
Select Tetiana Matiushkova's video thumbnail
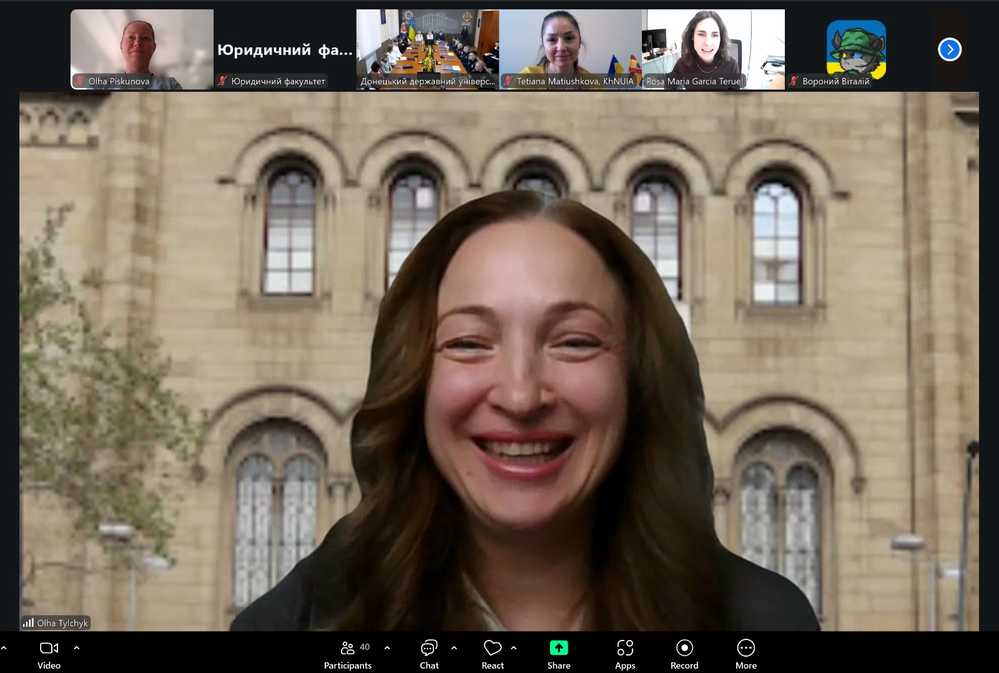pyautogui.click(x=570, y=49)
